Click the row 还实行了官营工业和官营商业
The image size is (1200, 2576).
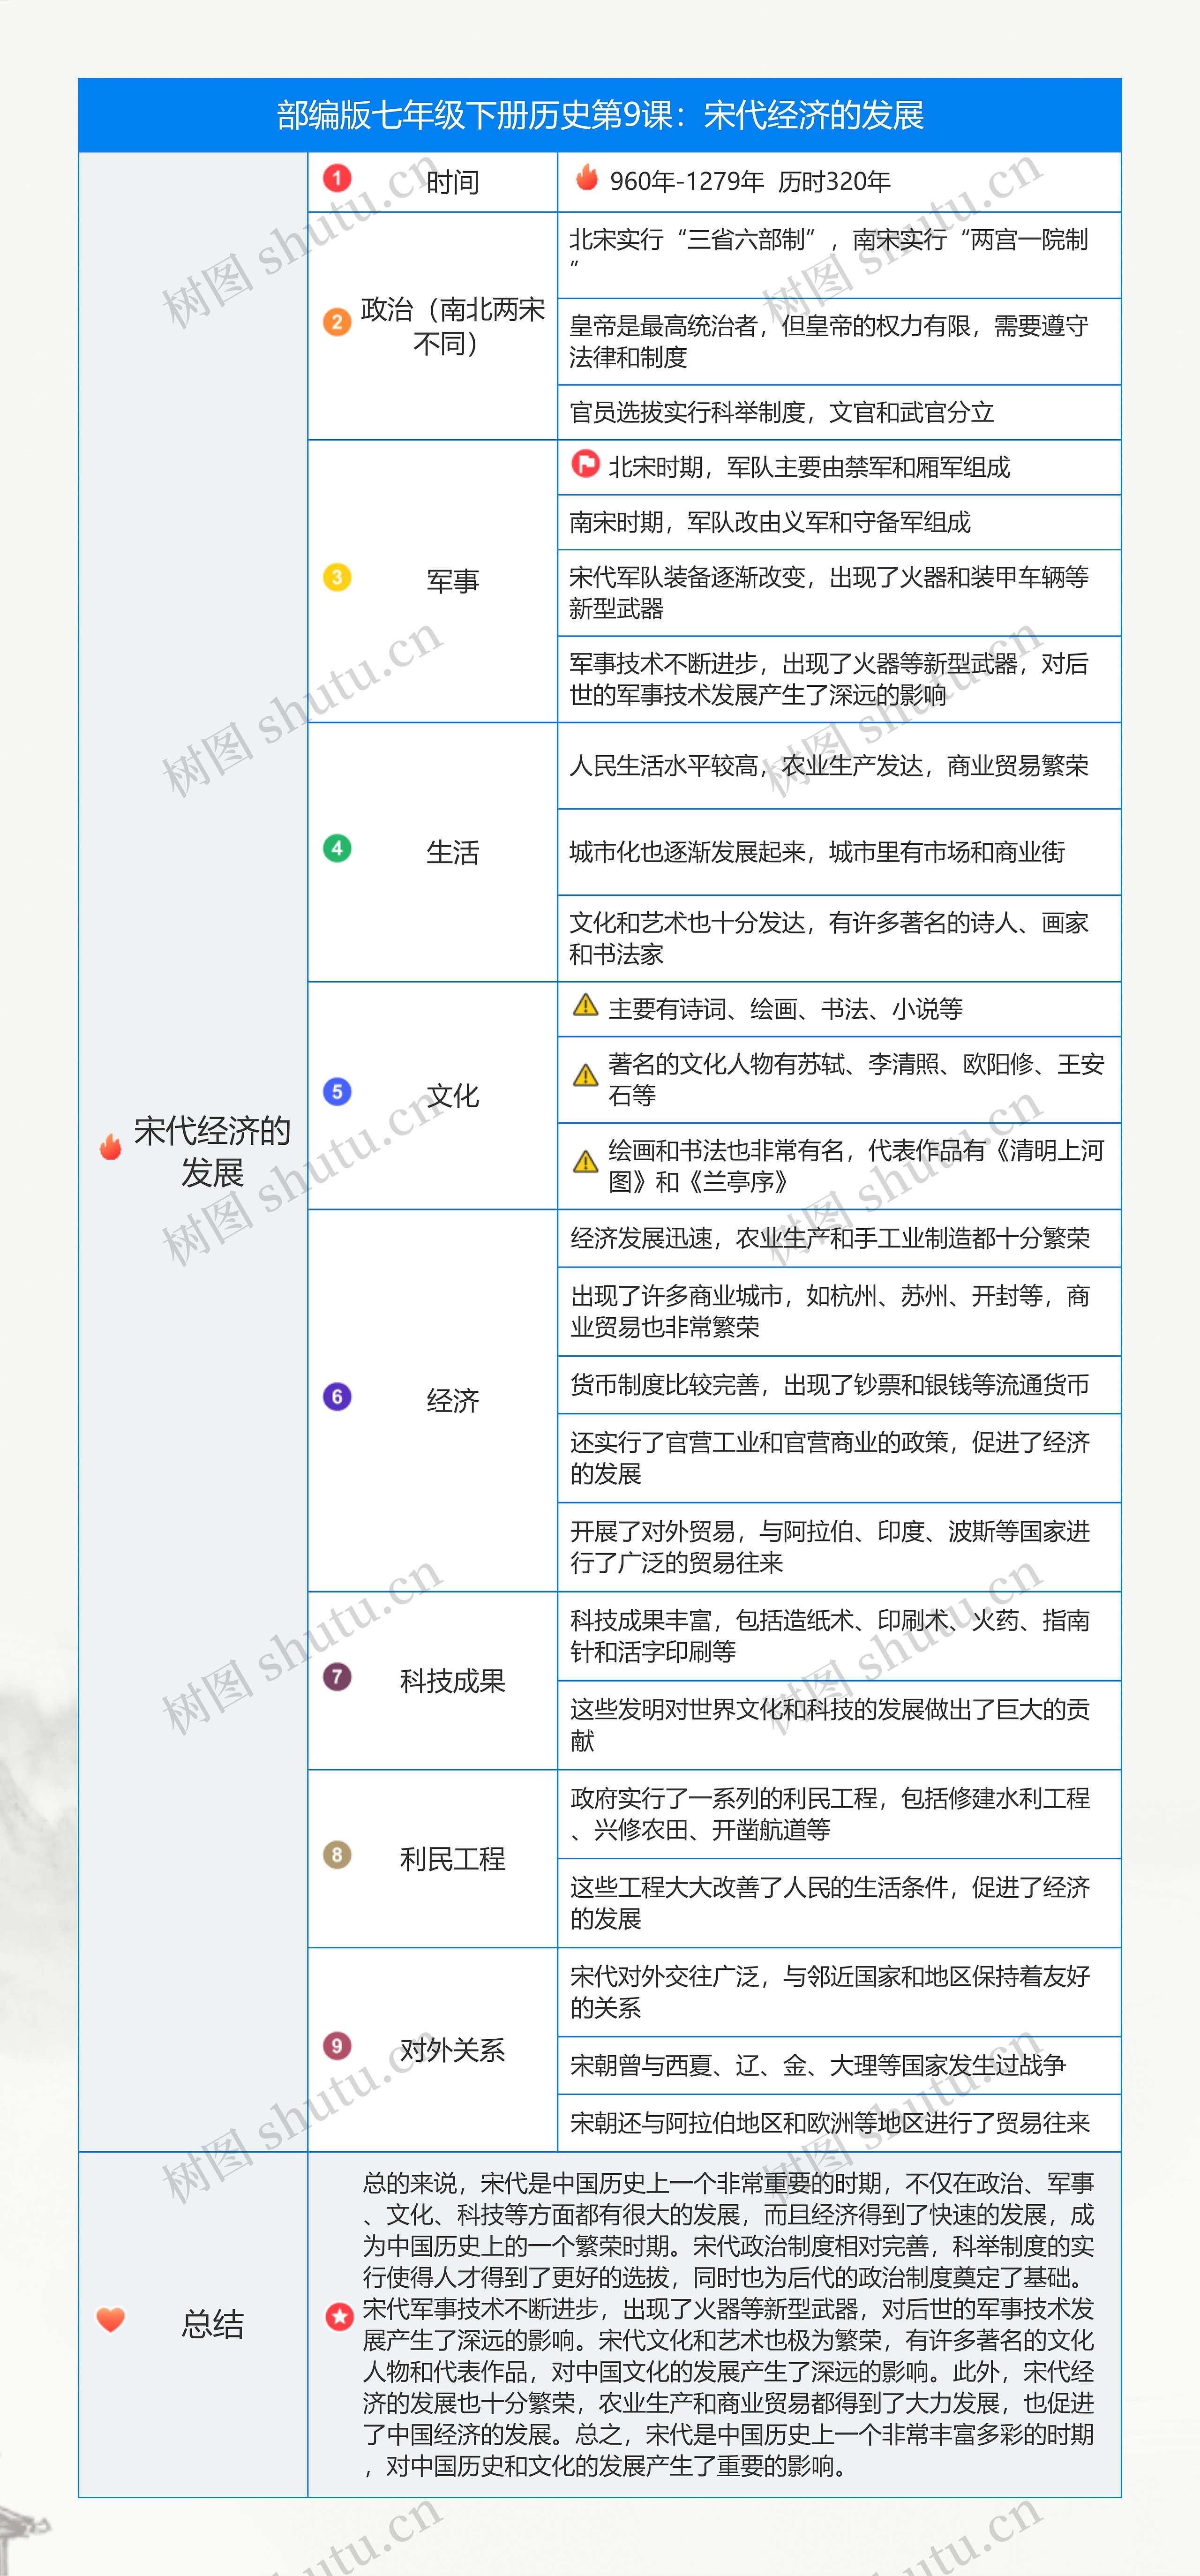pyautogui.click(x=839, y=1458)
